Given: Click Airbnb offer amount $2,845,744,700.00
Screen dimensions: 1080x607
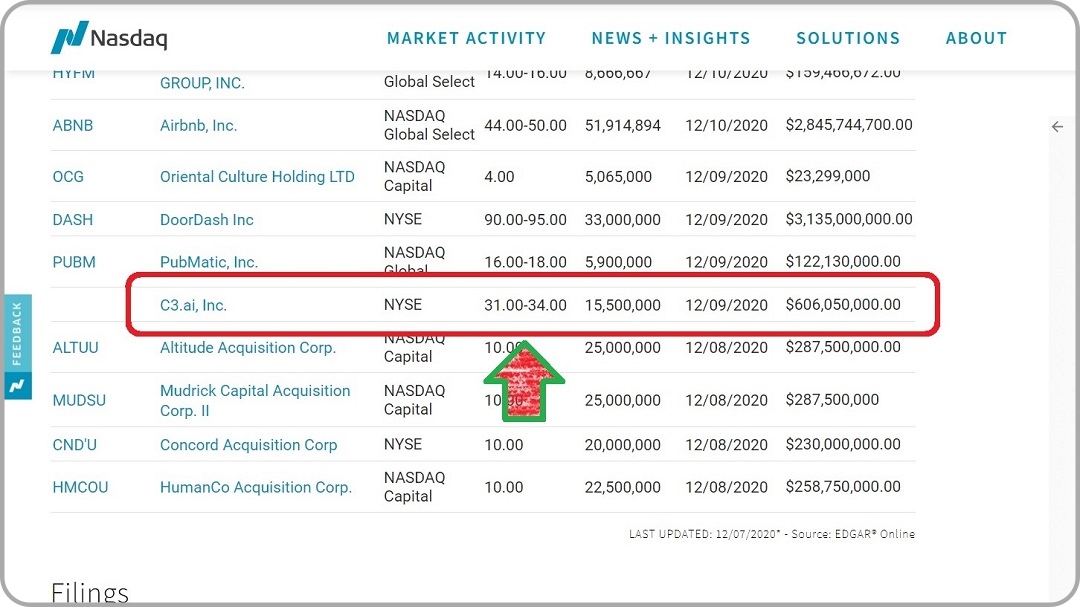Looking at the screenshot, I should [x=849, y=125].
